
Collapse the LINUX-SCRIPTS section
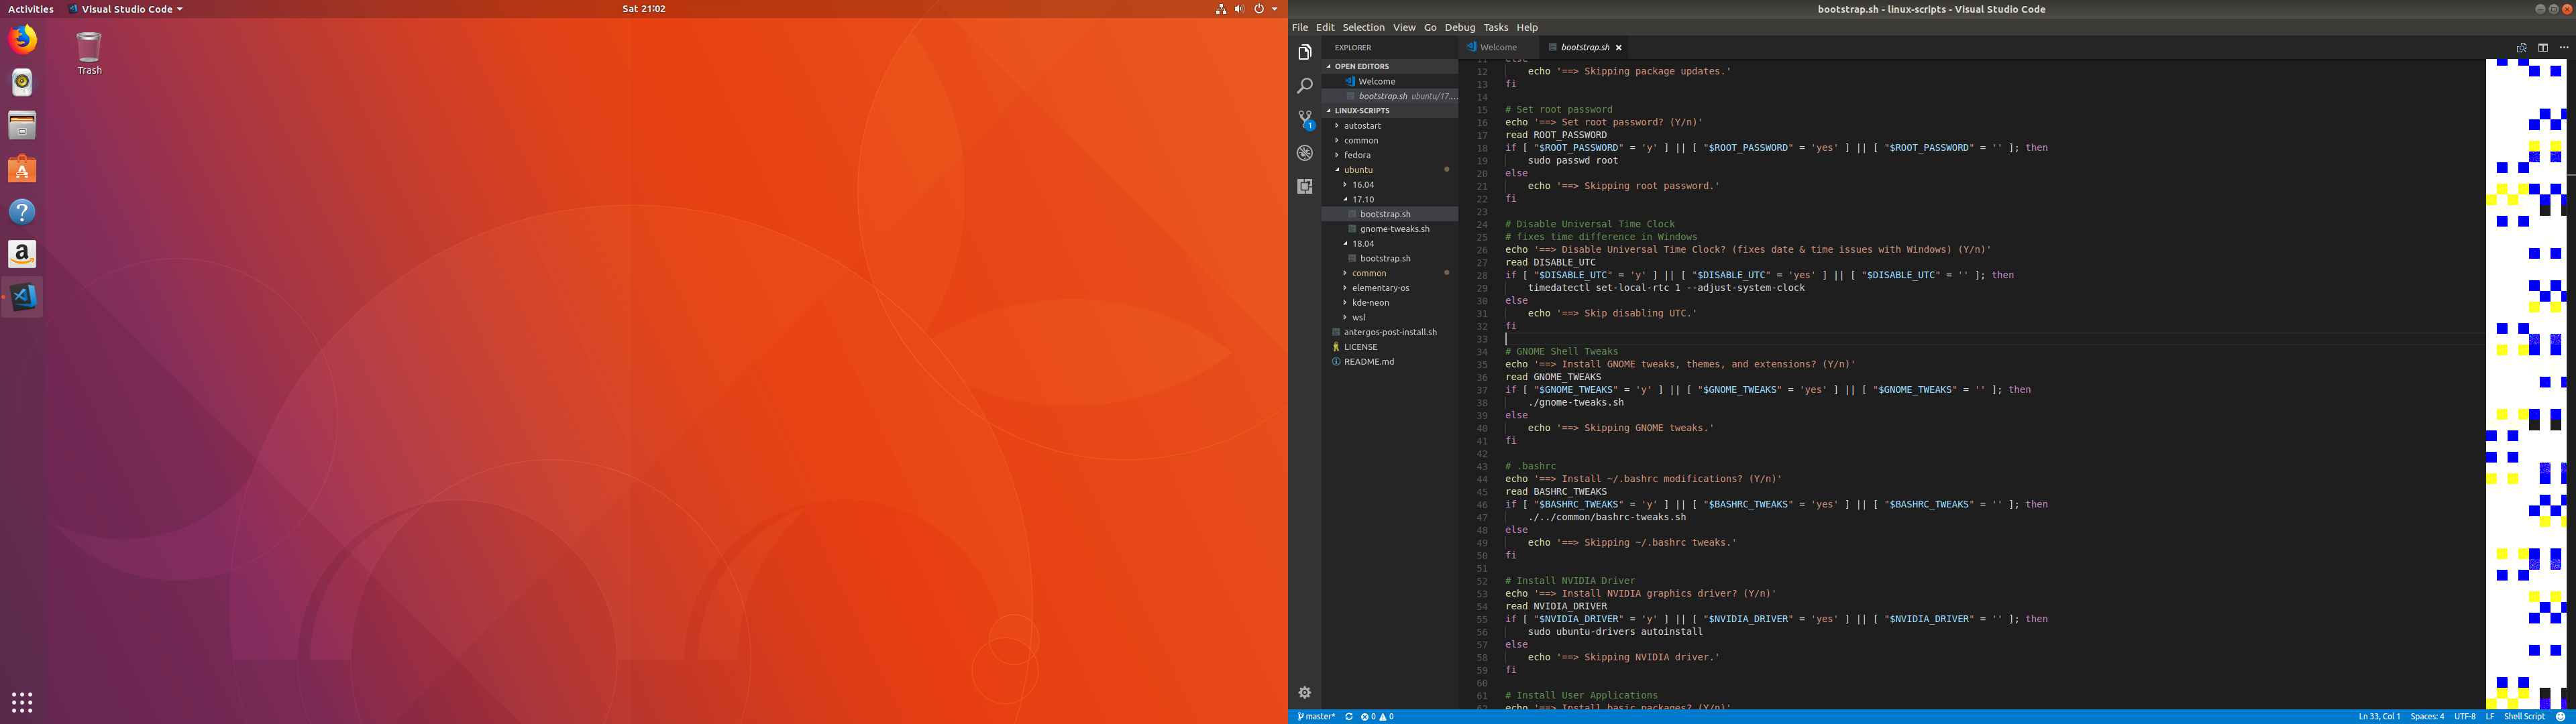1390,110
